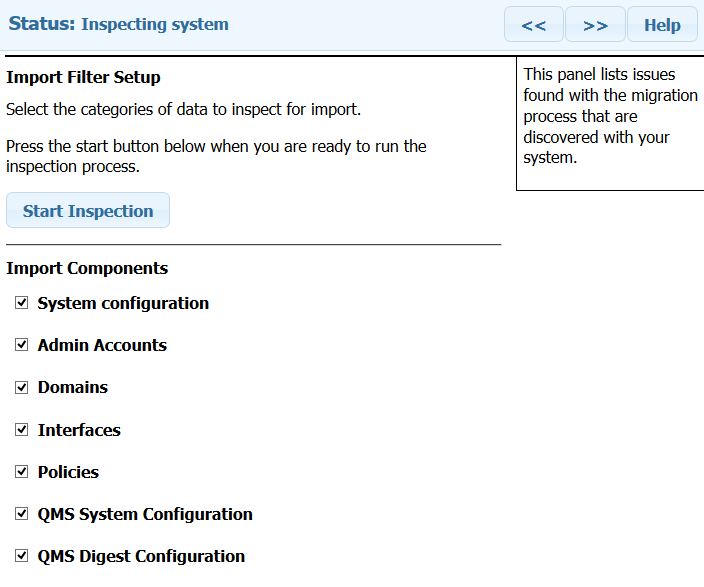Open the Help page

click(x=662, y=25)
